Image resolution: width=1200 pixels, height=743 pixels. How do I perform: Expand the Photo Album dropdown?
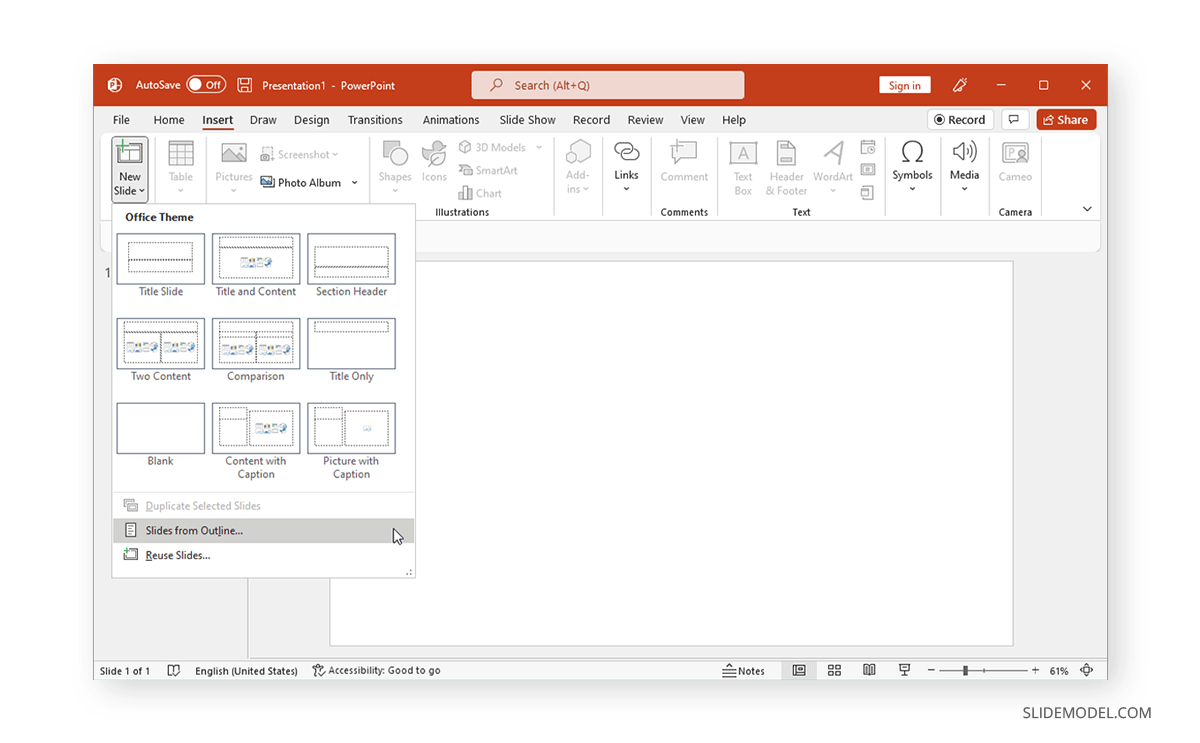[355, 182]
